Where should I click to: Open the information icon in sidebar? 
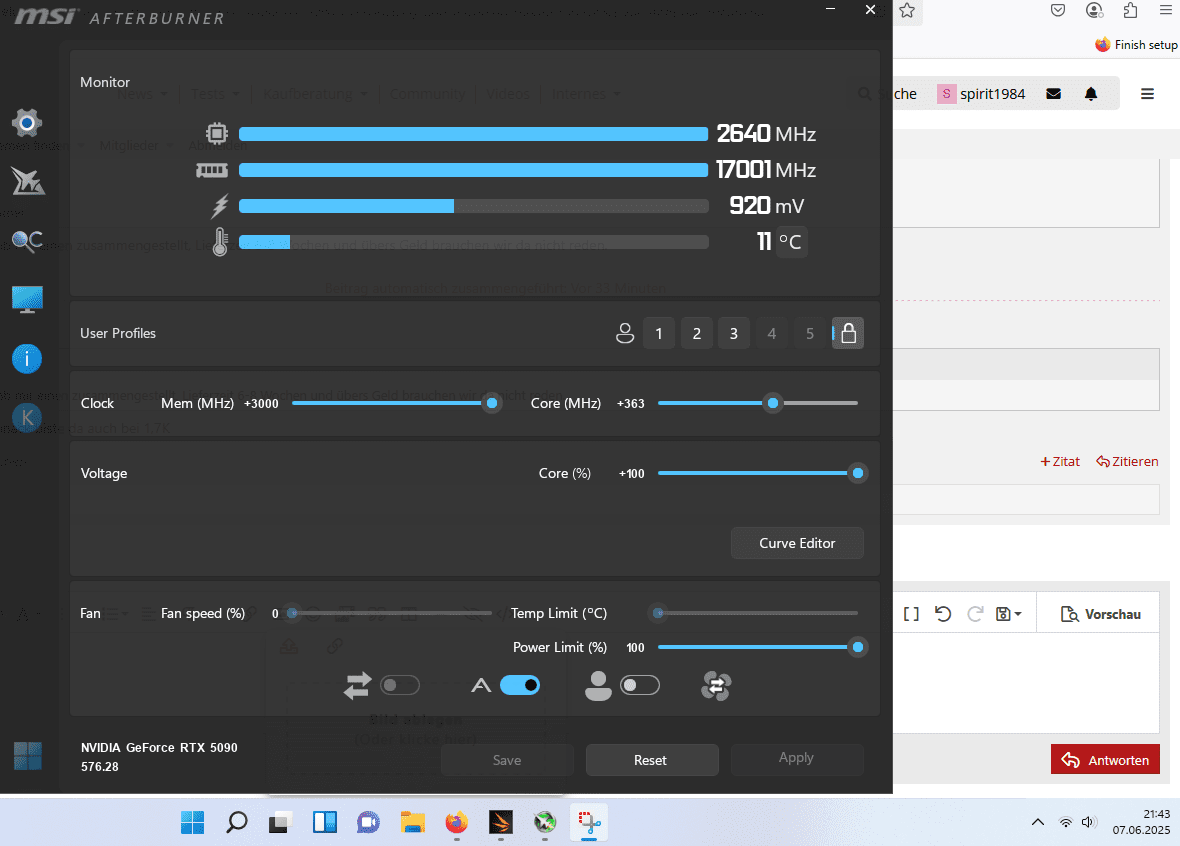(27, 359)
